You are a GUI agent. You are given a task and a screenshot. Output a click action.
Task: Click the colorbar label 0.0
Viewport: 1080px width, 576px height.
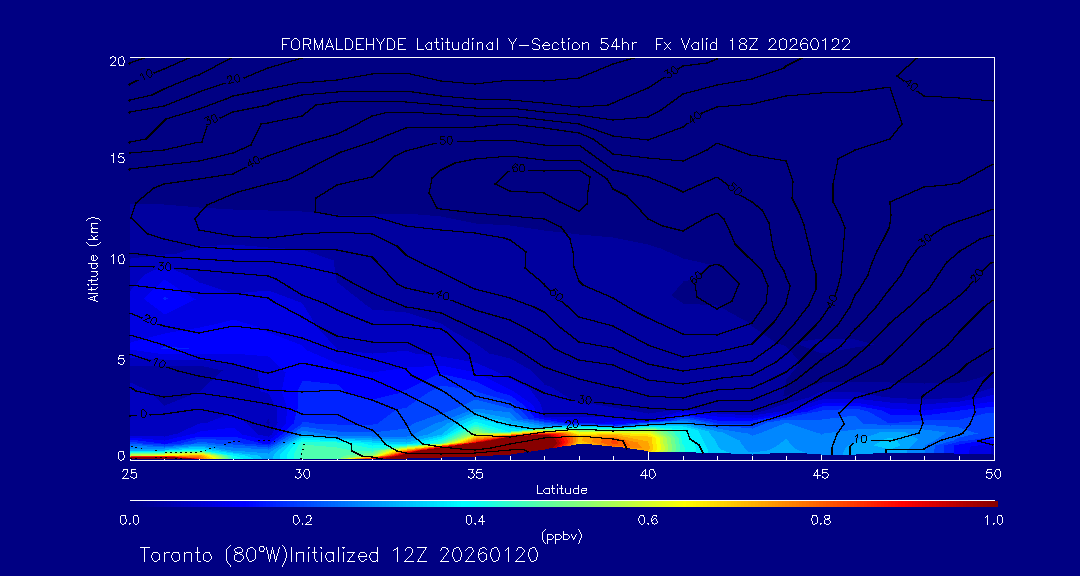click(129, 520)
